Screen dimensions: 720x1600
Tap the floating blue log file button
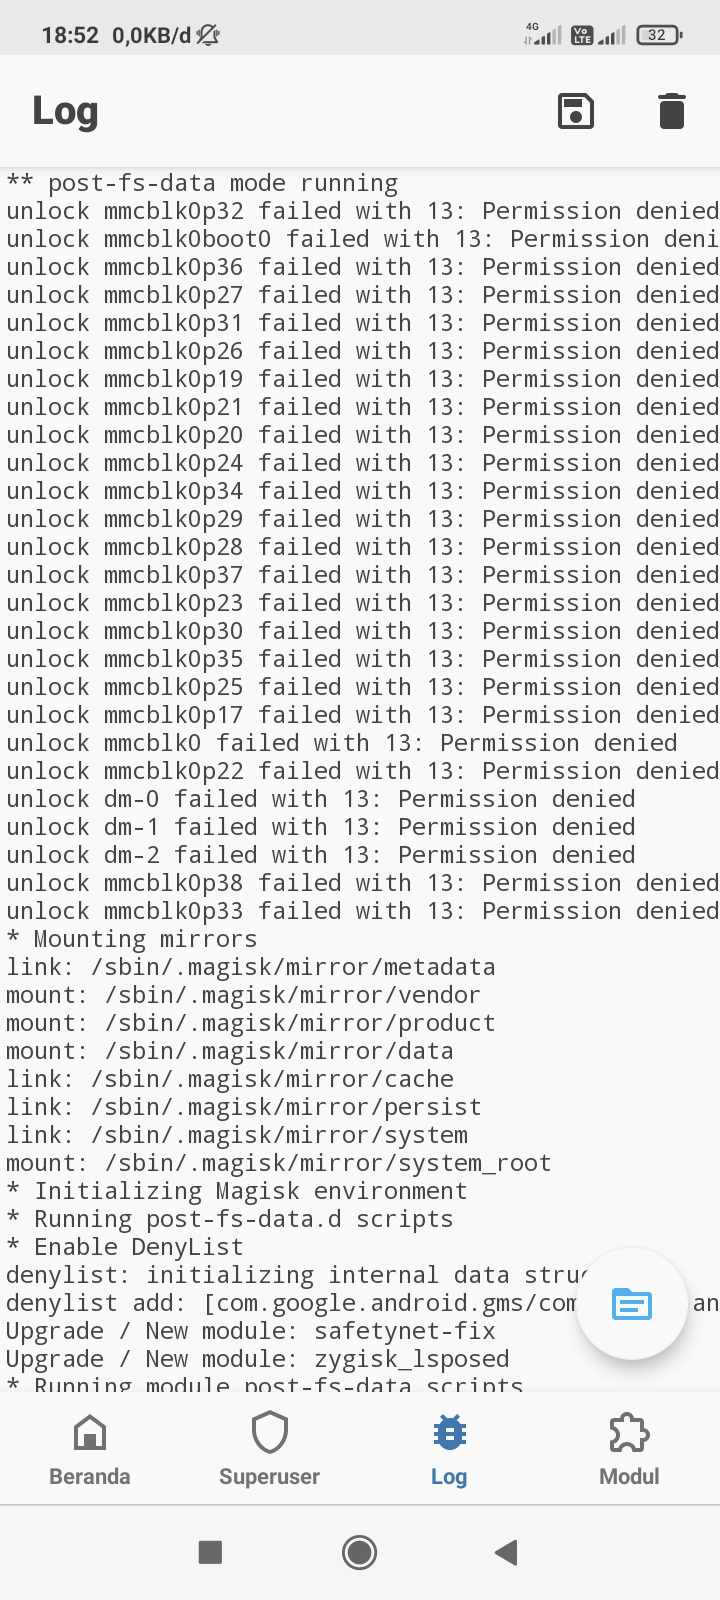tap(631, 1304)
